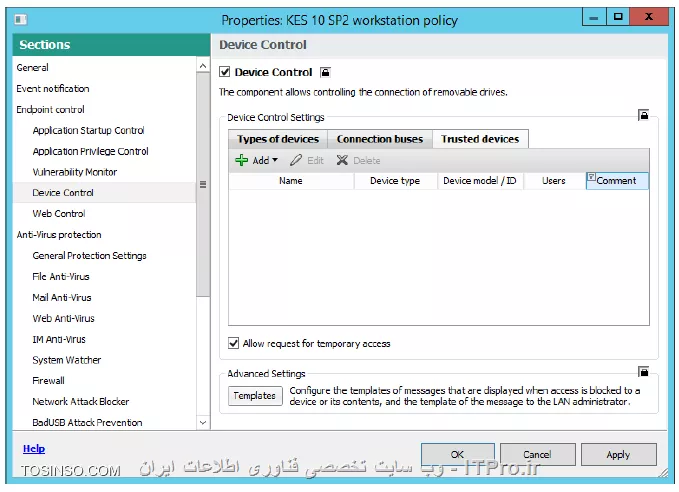Screen dimensions: 679x492
Task: Click the window system icon in title bar
Action: 20,19
